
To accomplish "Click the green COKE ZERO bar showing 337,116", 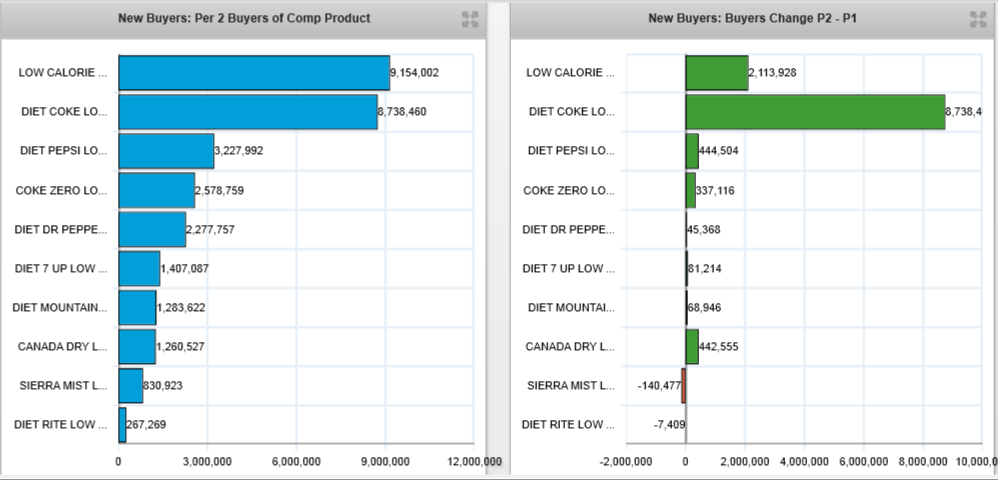I will 691,190.
